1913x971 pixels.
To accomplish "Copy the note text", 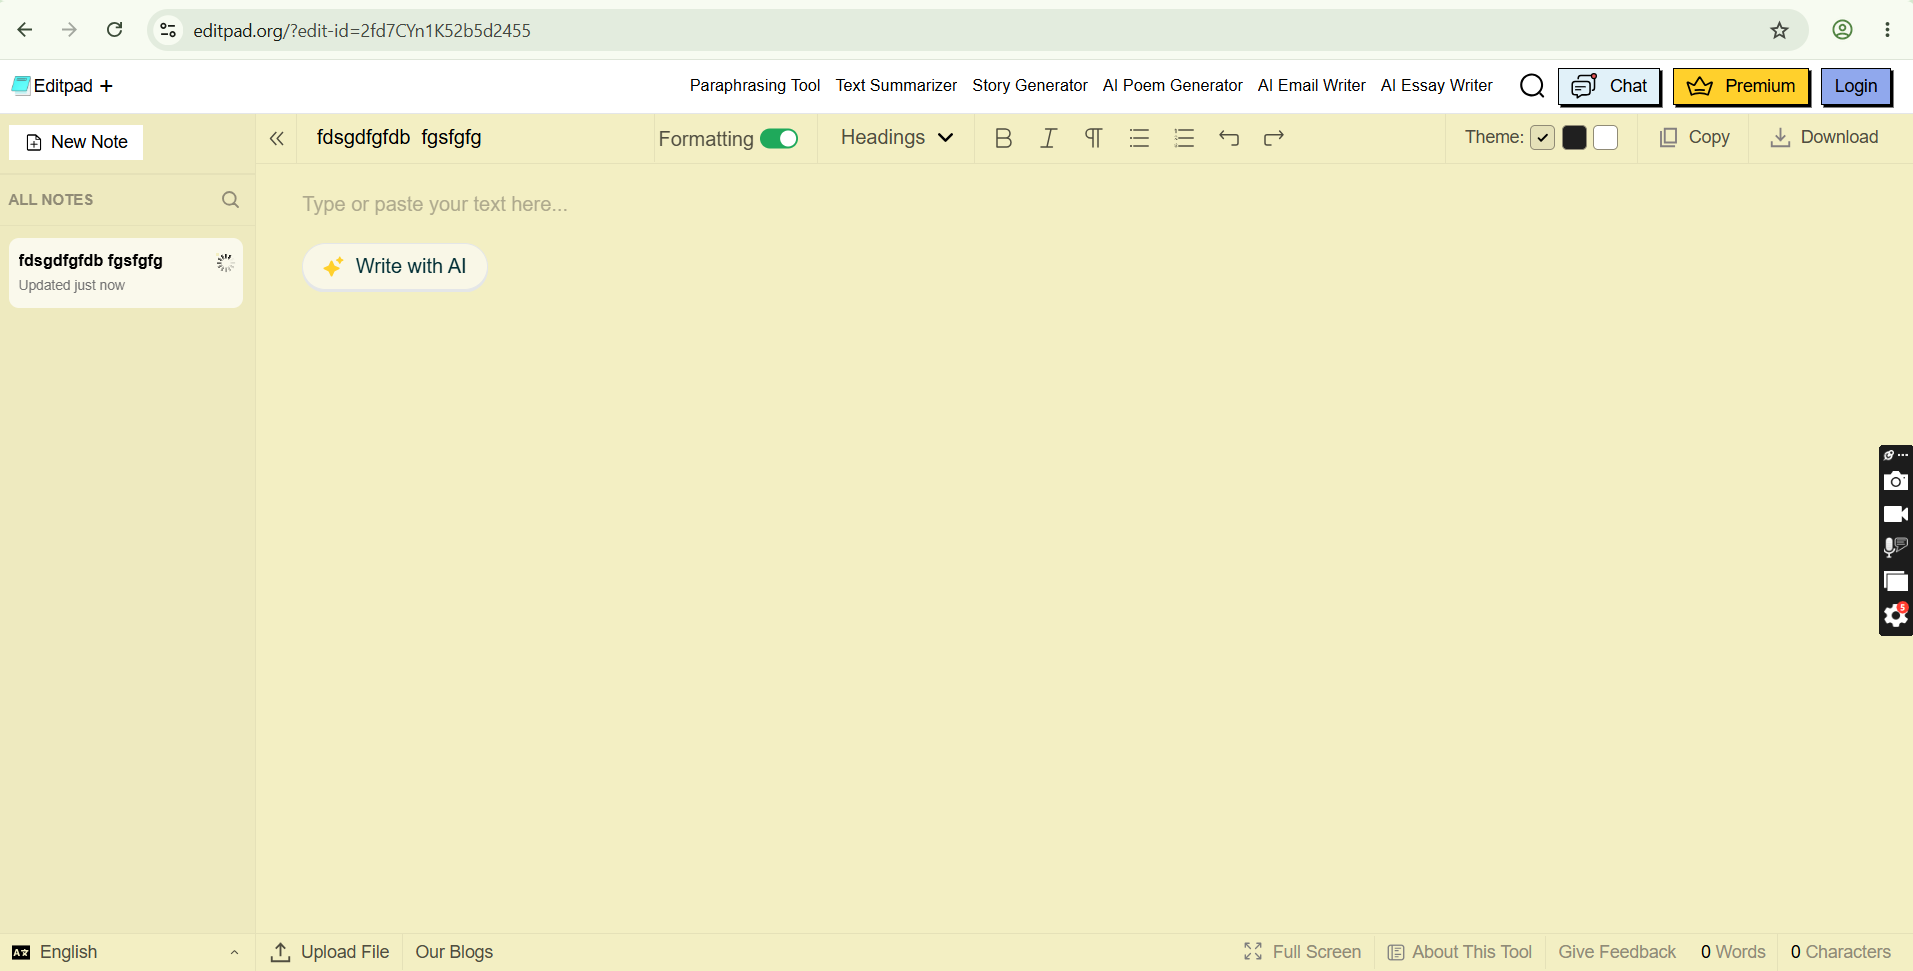I will [1695, 138].
